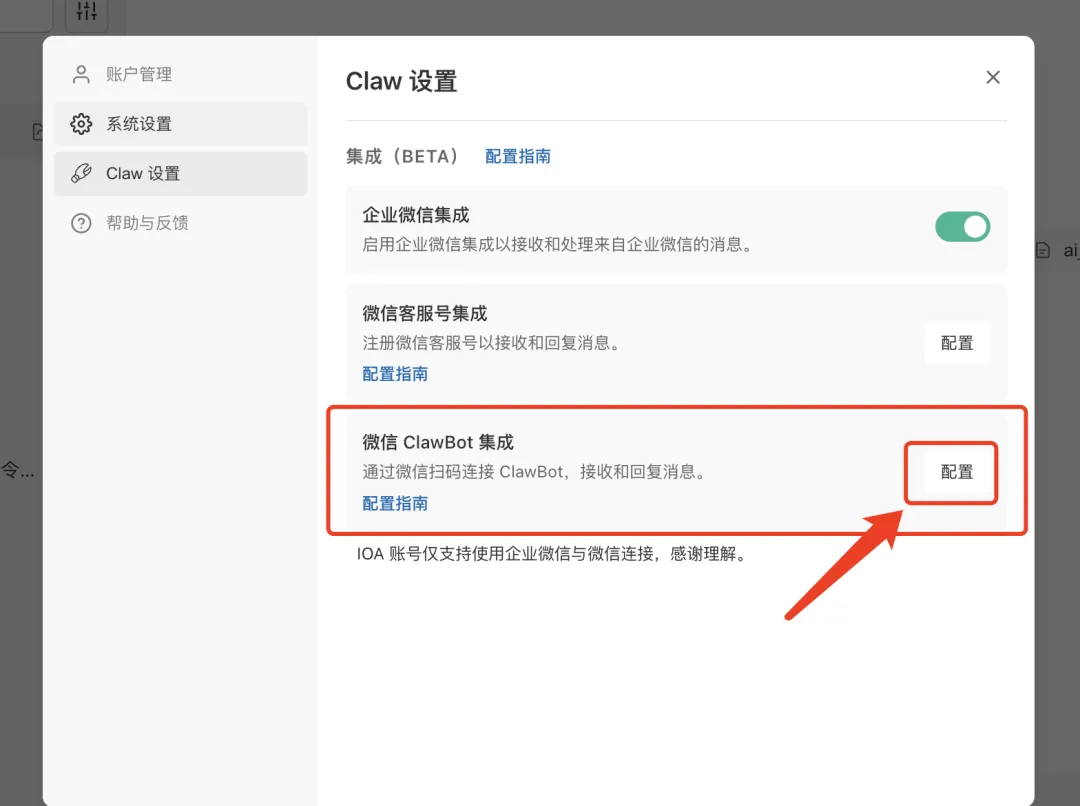Open 帮助与反馈 in the sidebar
The image size is (1080, 806).
tap(180, 223)
